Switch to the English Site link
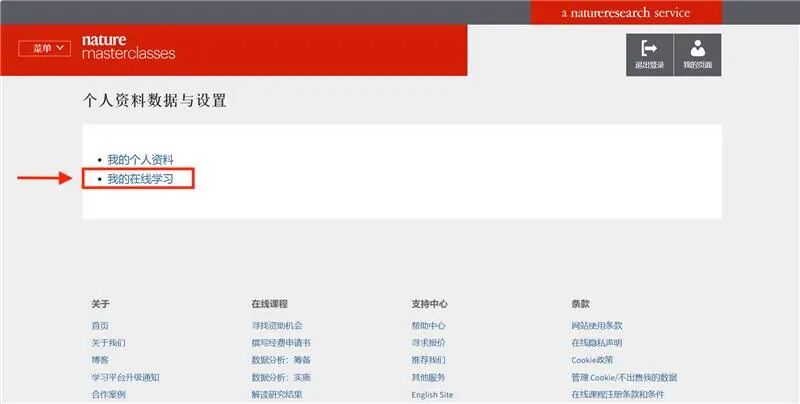The height and width of the screenshot is (404, 800). pyautogui.click(x=432, y=395)
